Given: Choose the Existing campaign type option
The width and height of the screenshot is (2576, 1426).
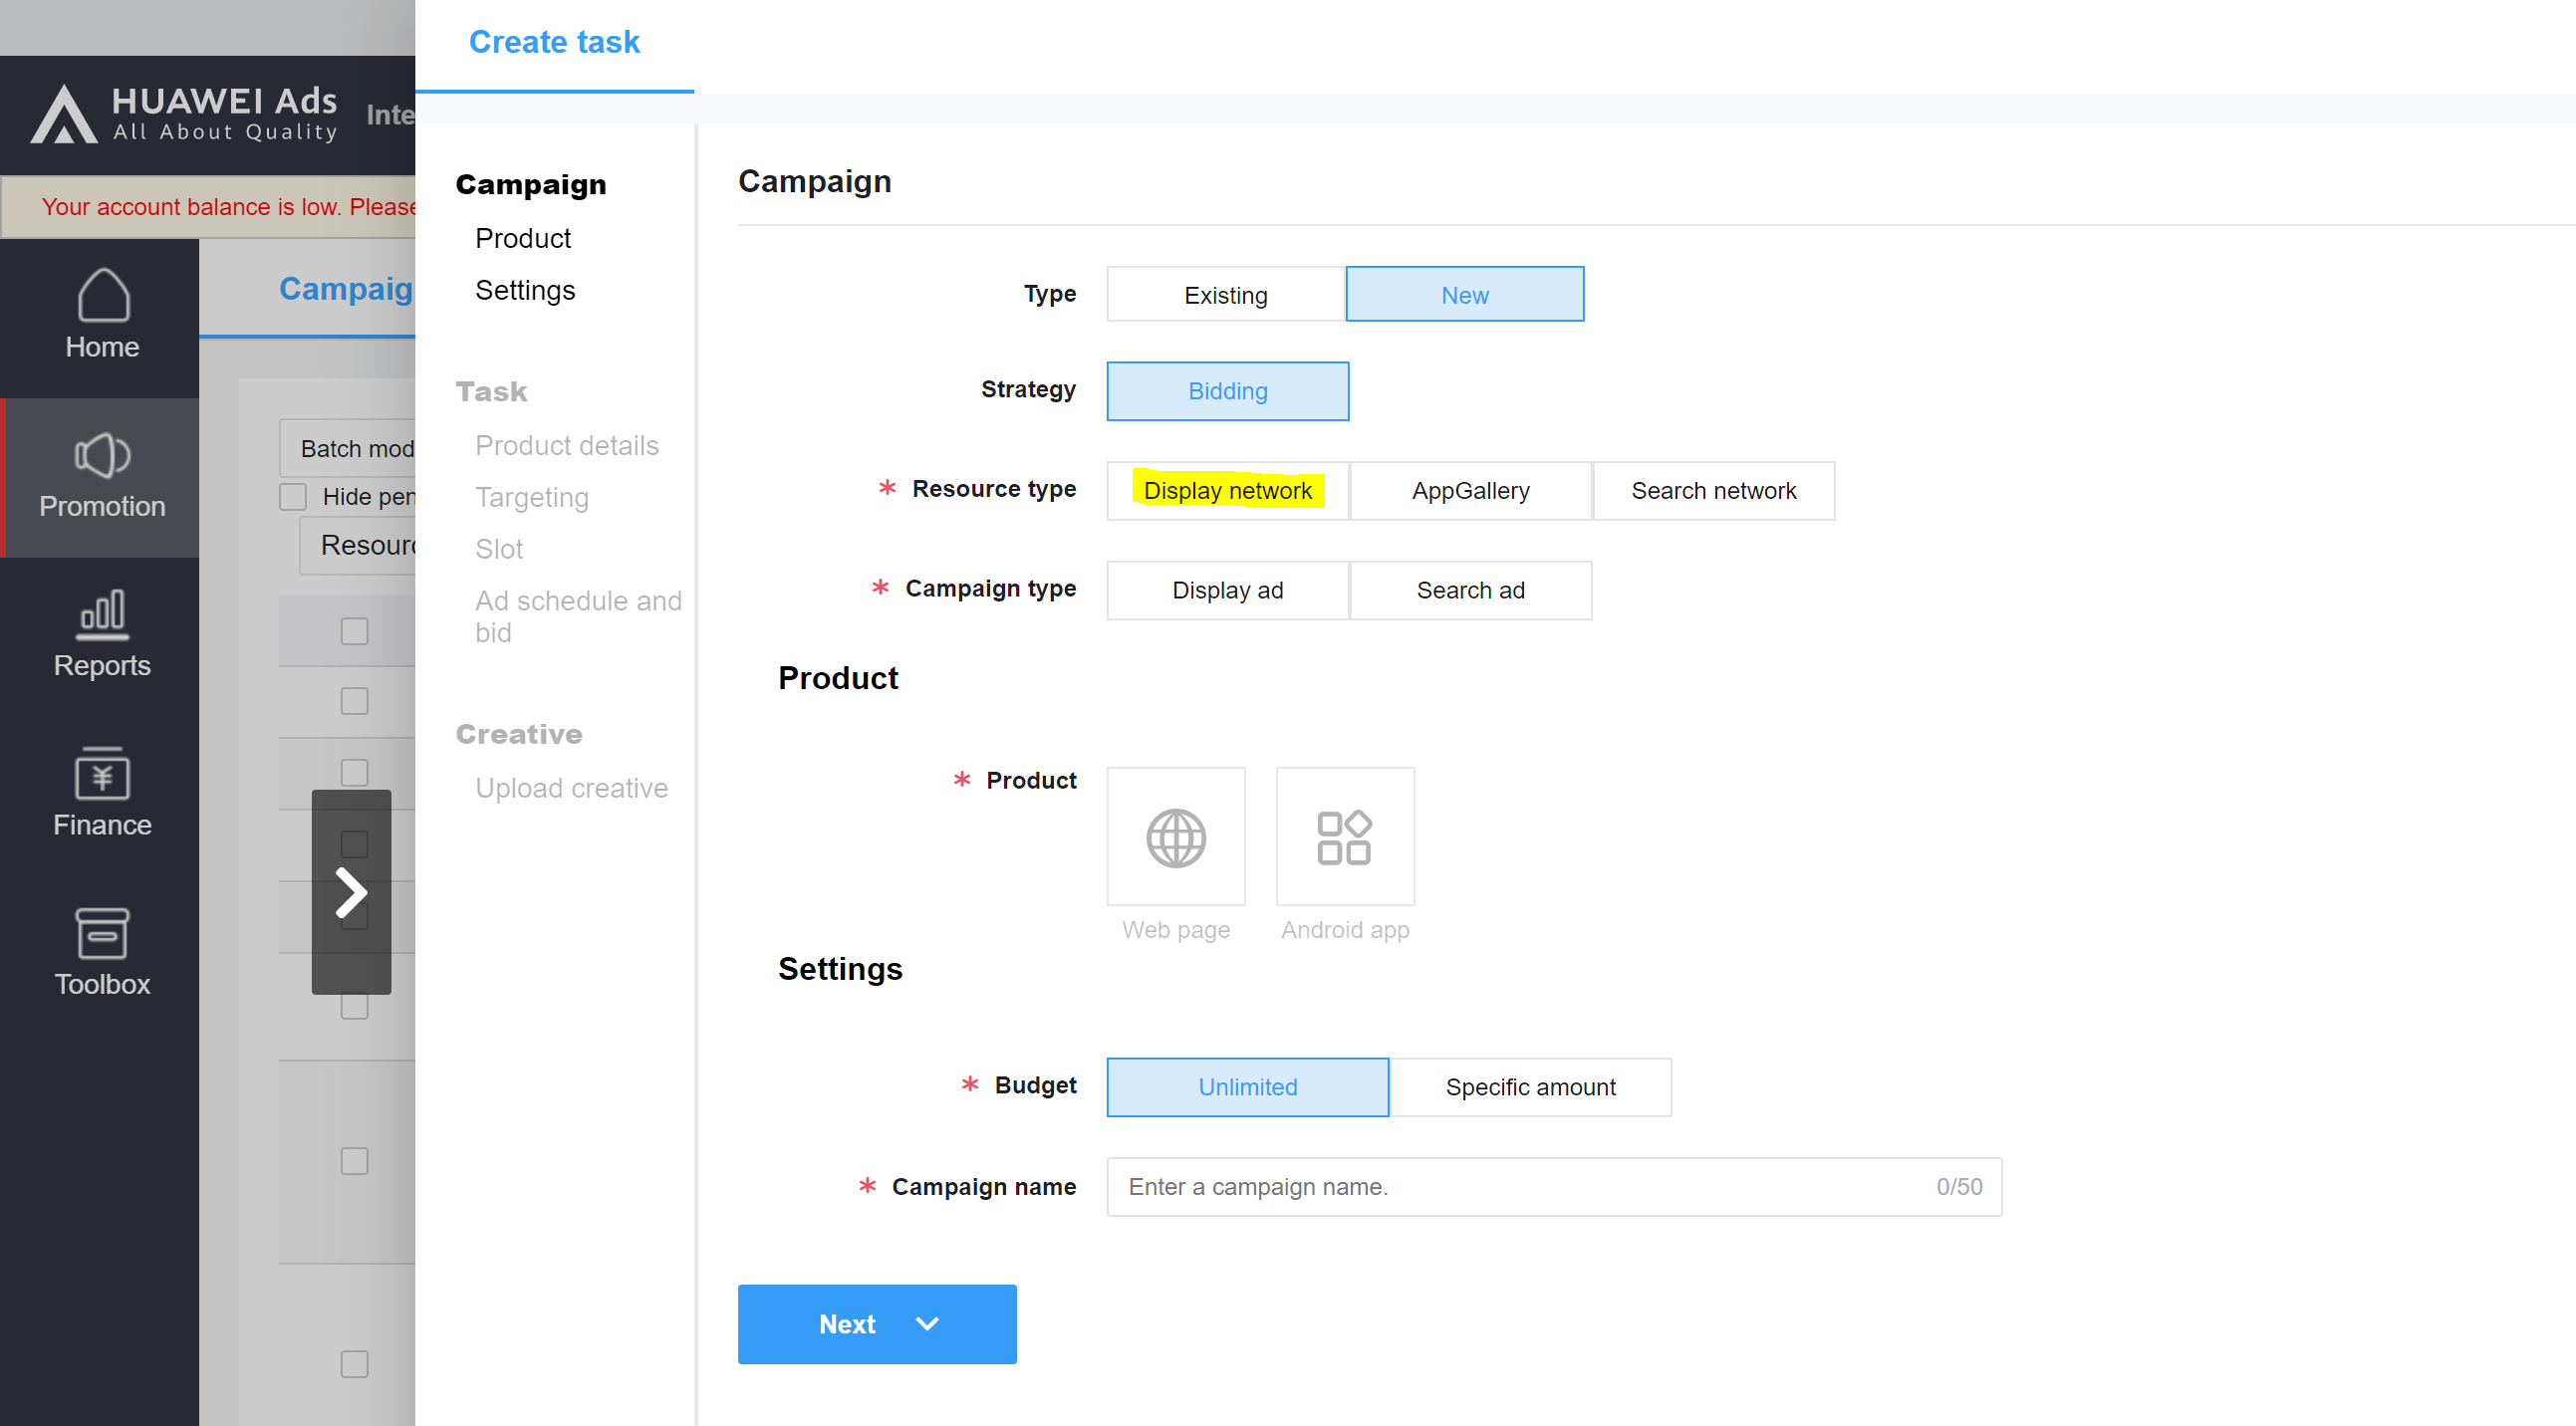Looking at the screenshot, I should point(1225,295).
